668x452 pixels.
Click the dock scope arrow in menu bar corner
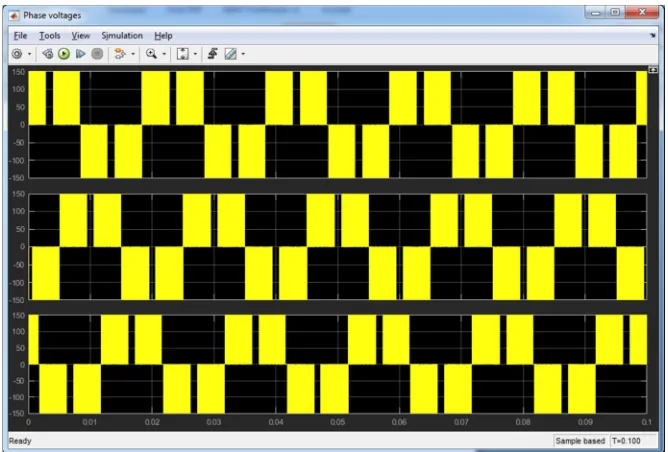[653, 35]
